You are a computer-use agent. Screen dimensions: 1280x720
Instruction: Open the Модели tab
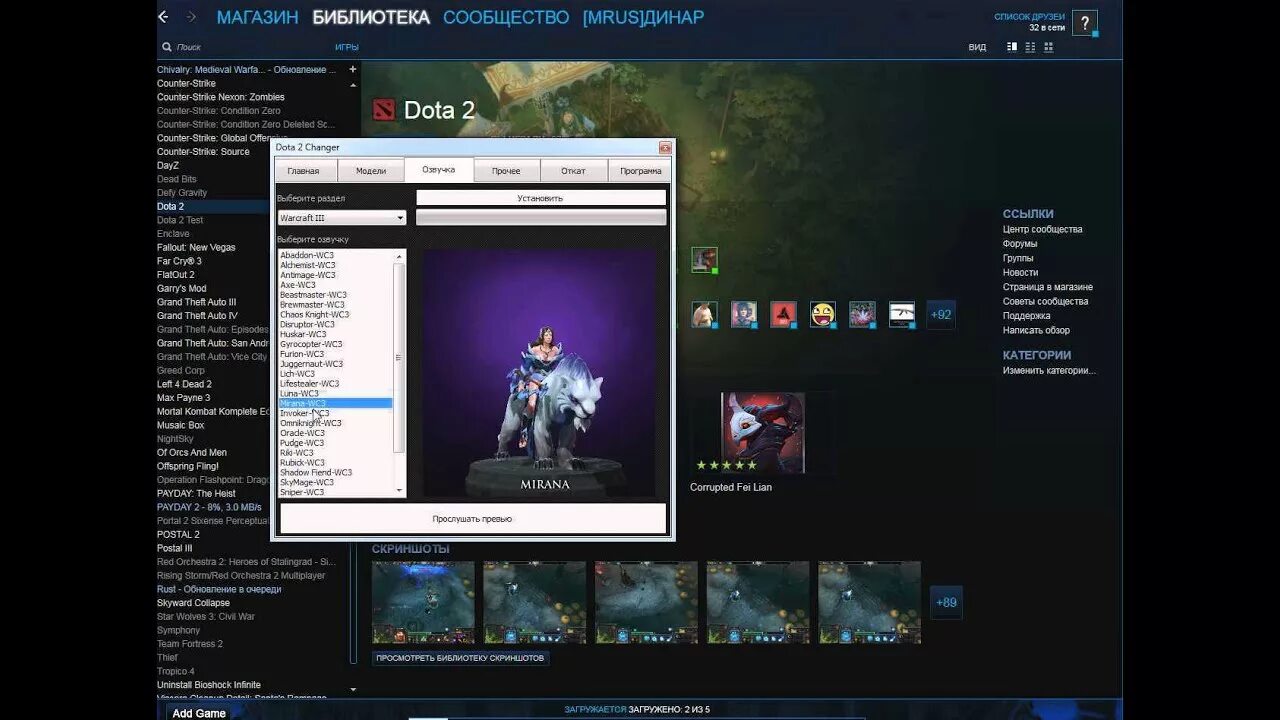(371, 171)
